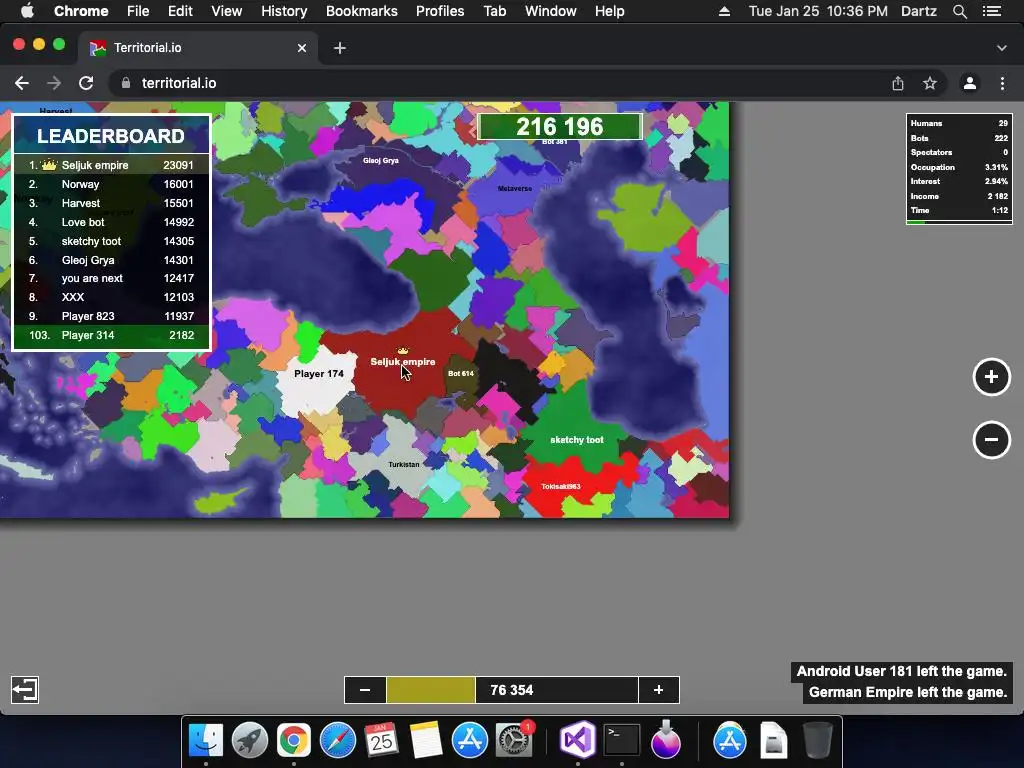Click the territorial.io address bar

[x=503, y=83]
